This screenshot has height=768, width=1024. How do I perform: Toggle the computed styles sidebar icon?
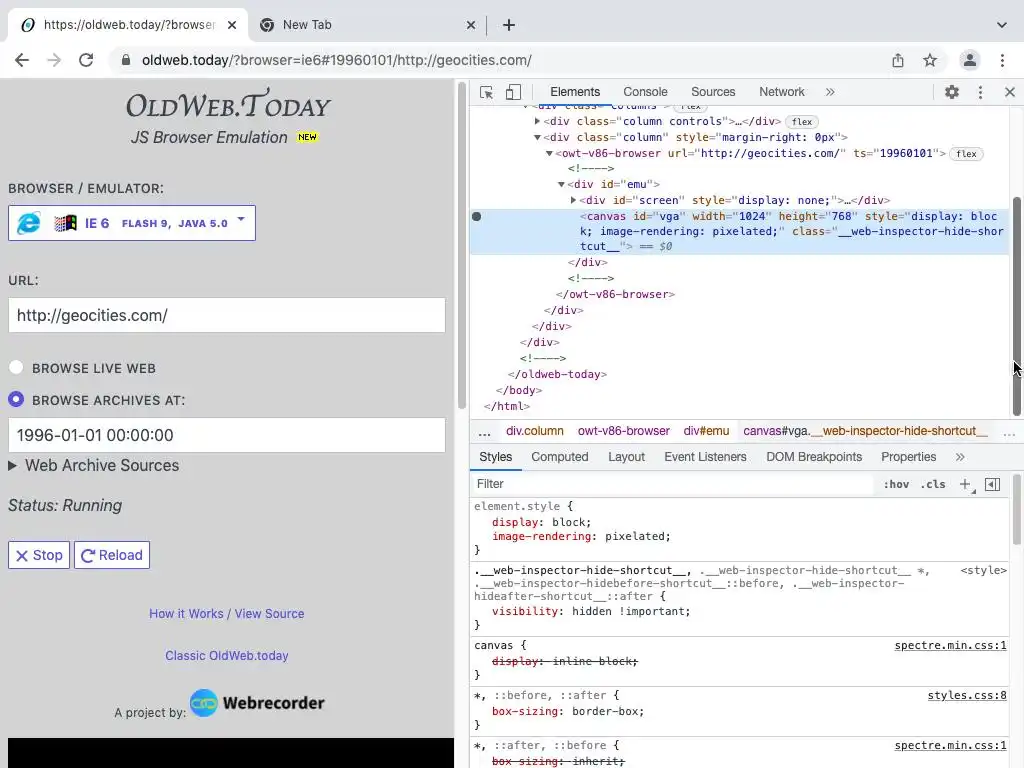(993, 484)
